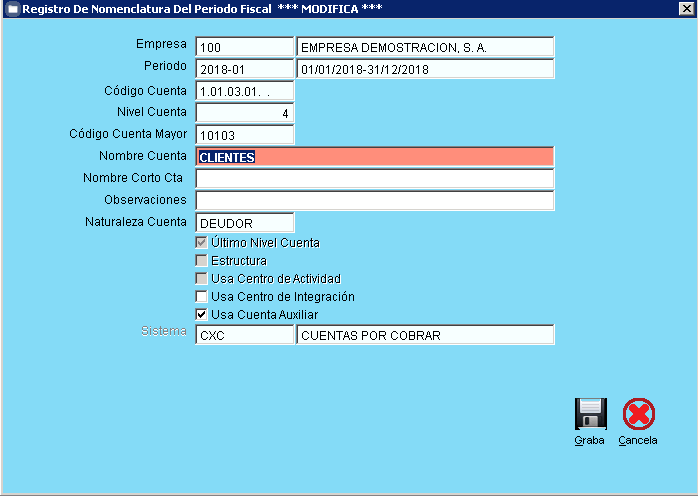Focus the Nivel Cuenta field
Image resolution: width=698 pixels, height=496 pixels.
pyautogui.click(x=244, y=113)
